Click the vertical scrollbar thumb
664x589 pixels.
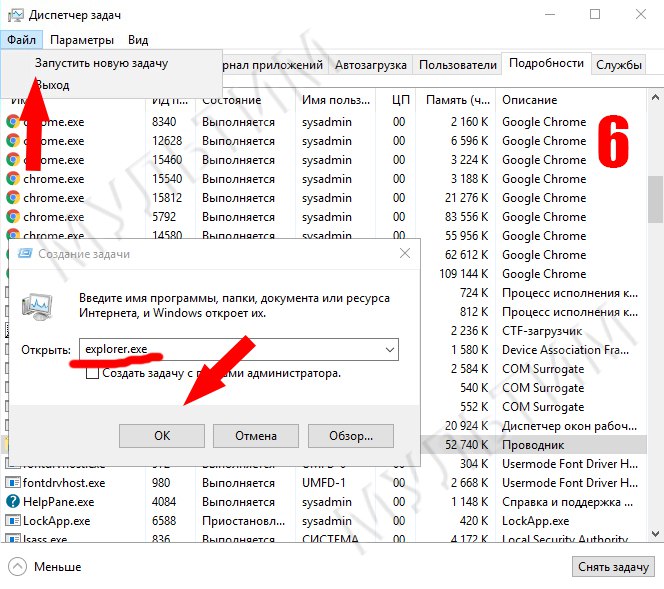[655, 199]
